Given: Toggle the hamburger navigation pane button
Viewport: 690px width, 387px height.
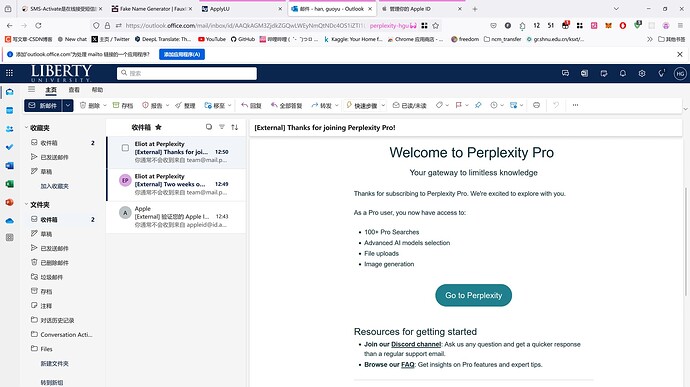Looking at the screenshot, I should (x=31, y=89).
